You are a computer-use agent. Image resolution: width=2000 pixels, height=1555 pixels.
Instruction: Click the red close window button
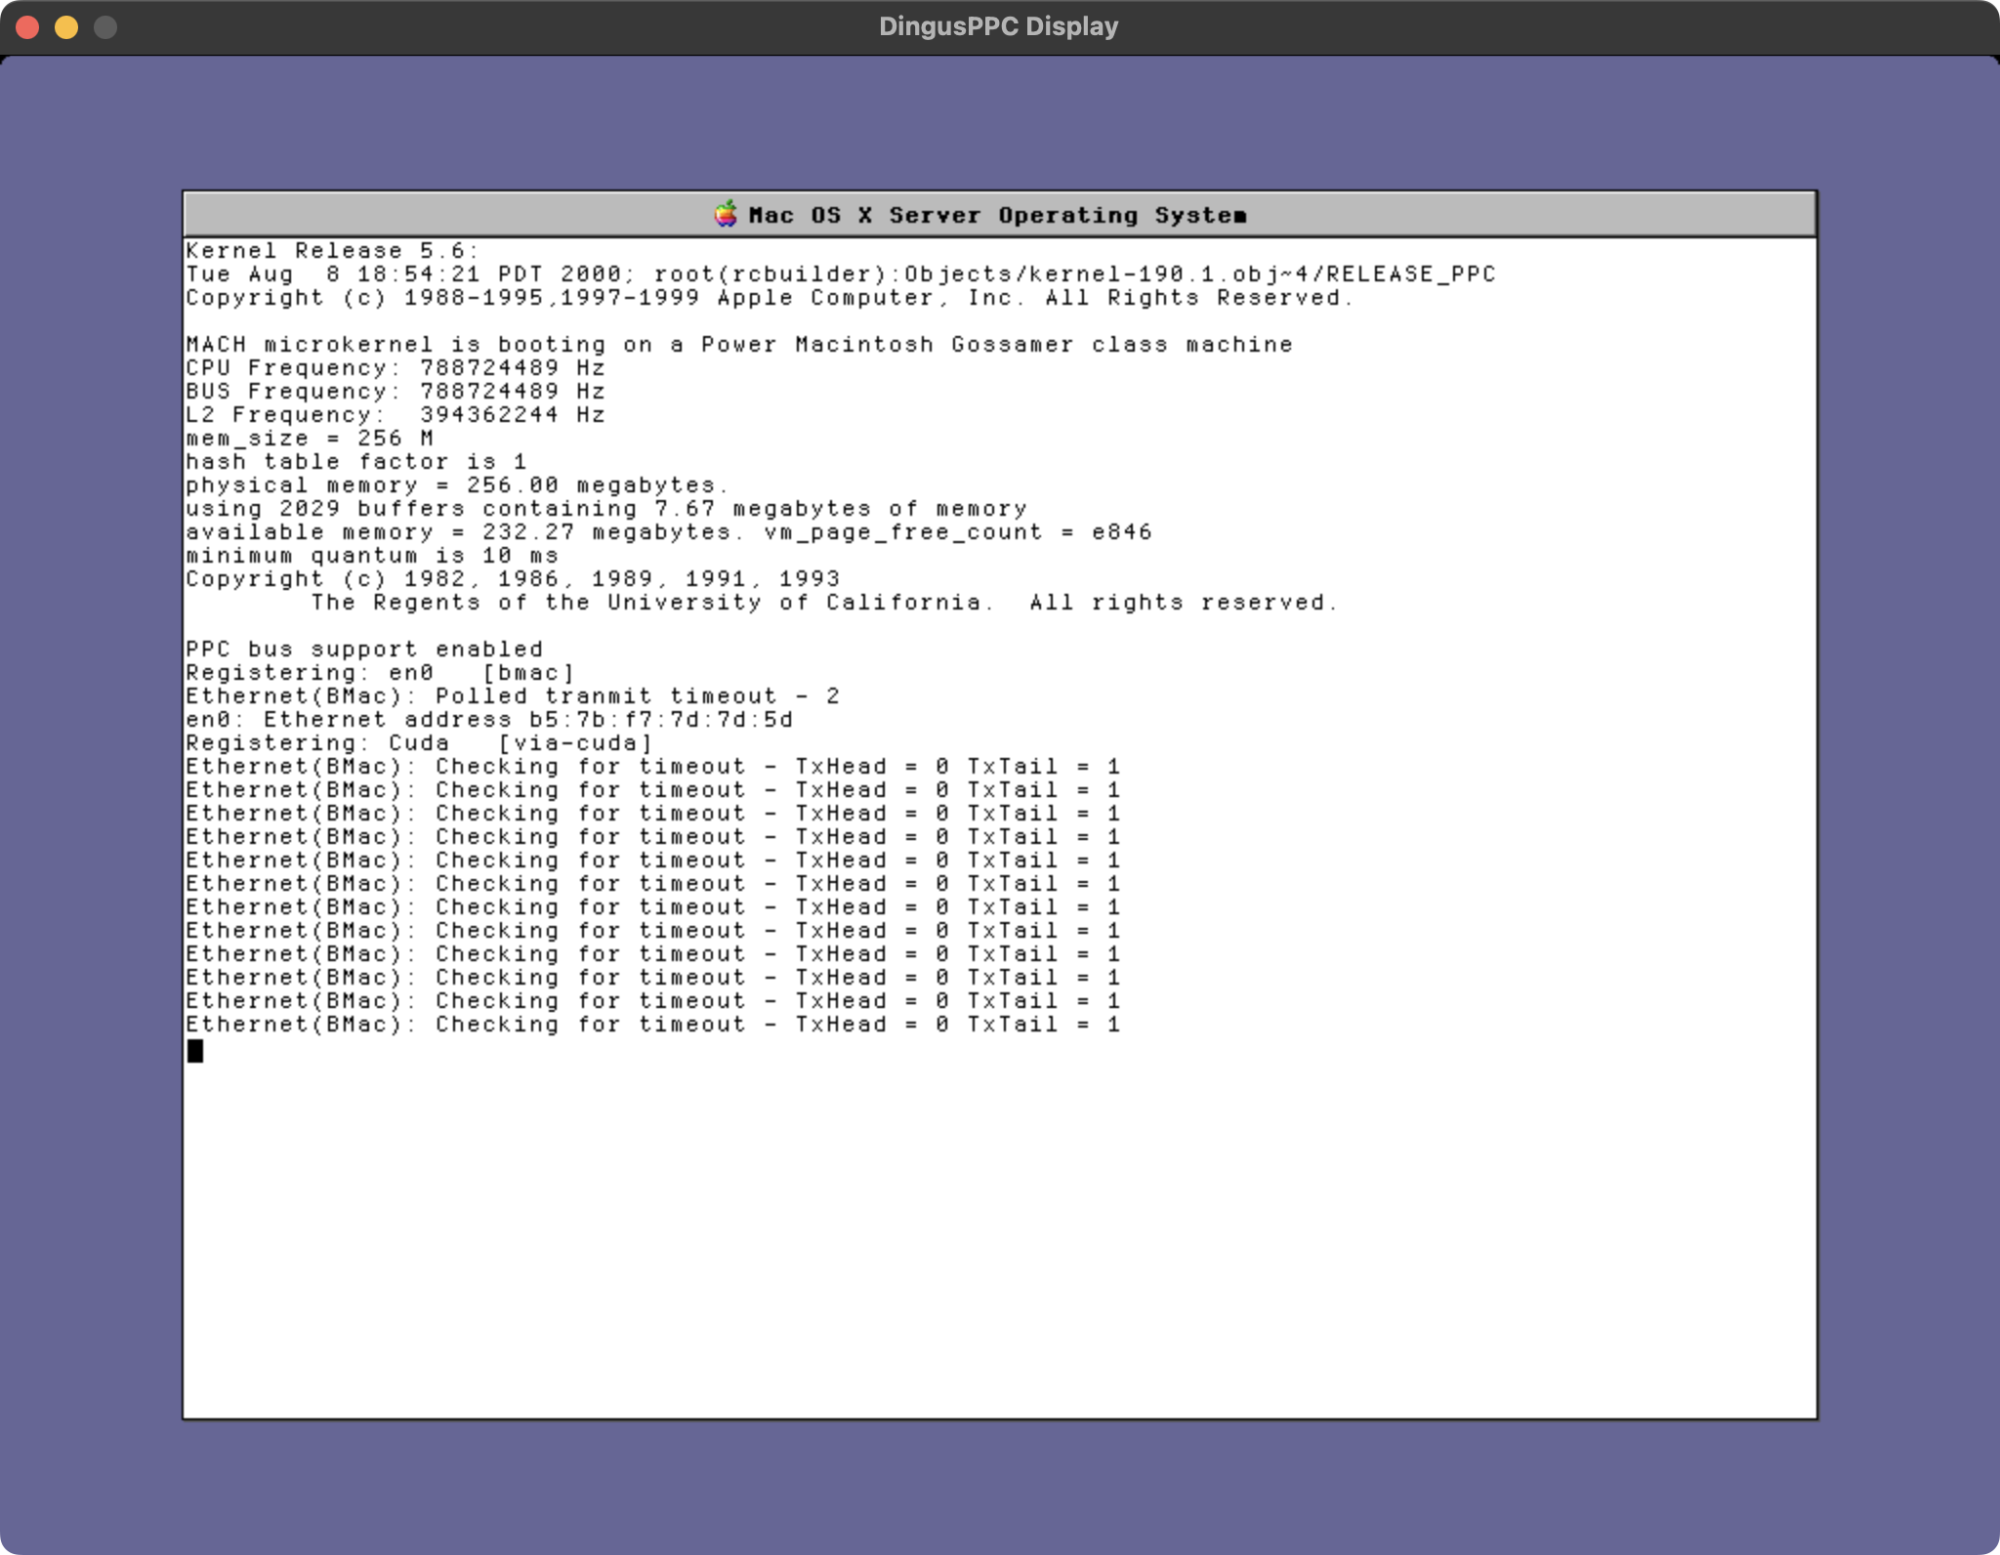[x=28, y=27]
